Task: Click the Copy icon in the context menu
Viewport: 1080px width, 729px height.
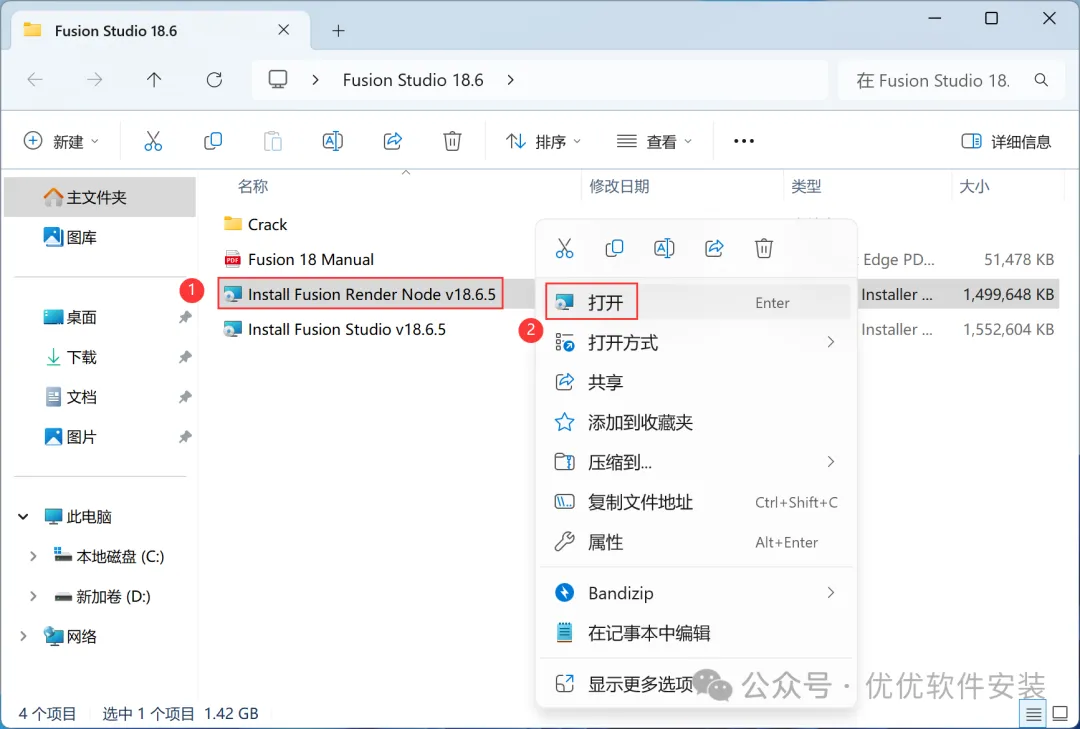Action: coord(614,248)
